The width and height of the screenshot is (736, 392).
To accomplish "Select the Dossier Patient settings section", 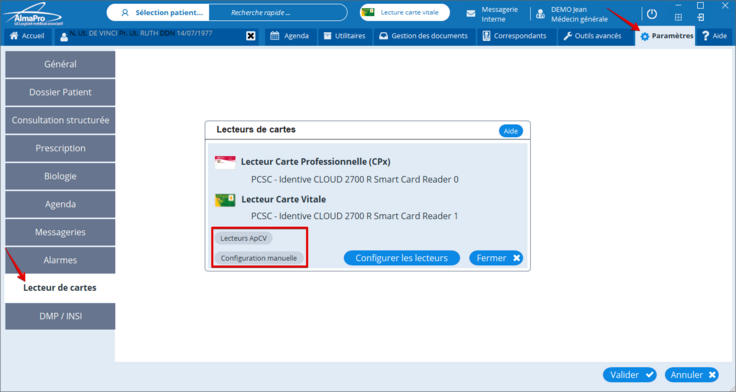I will [x=60, y=92].
